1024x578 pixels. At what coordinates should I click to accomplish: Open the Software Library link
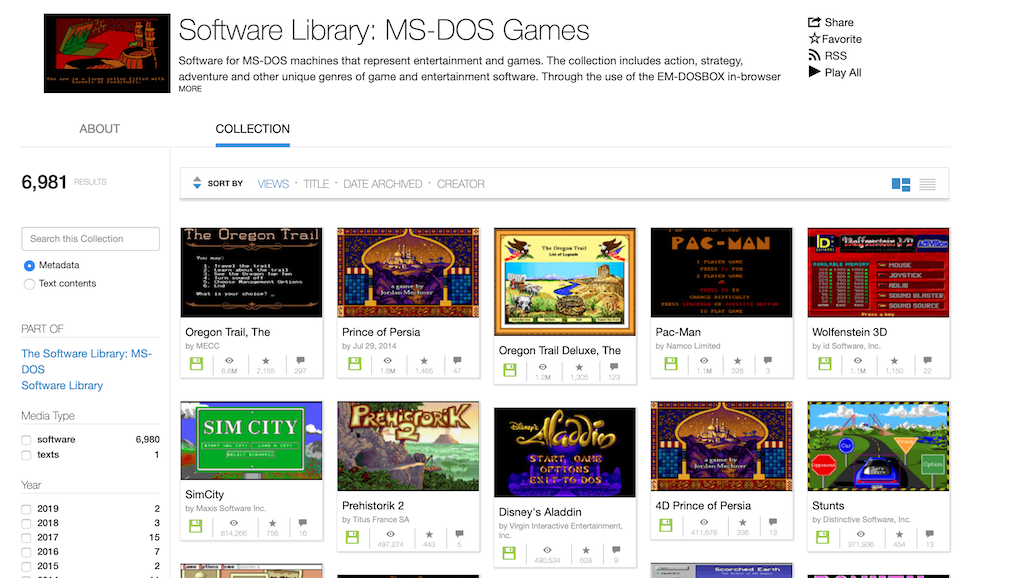(x=62, y=385)
